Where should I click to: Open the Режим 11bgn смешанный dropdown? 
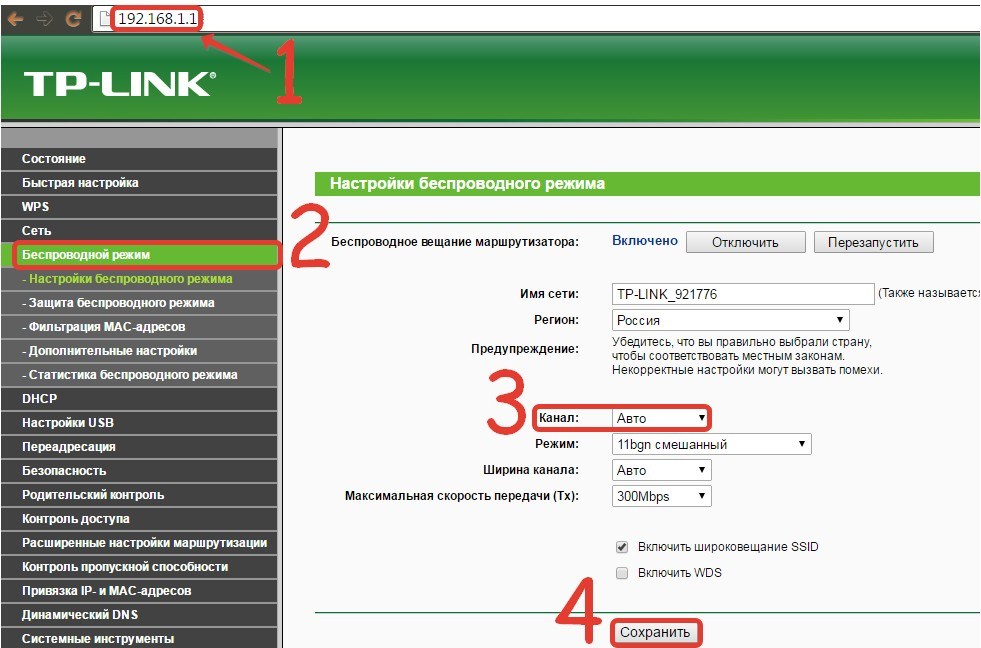coord(711,444)
